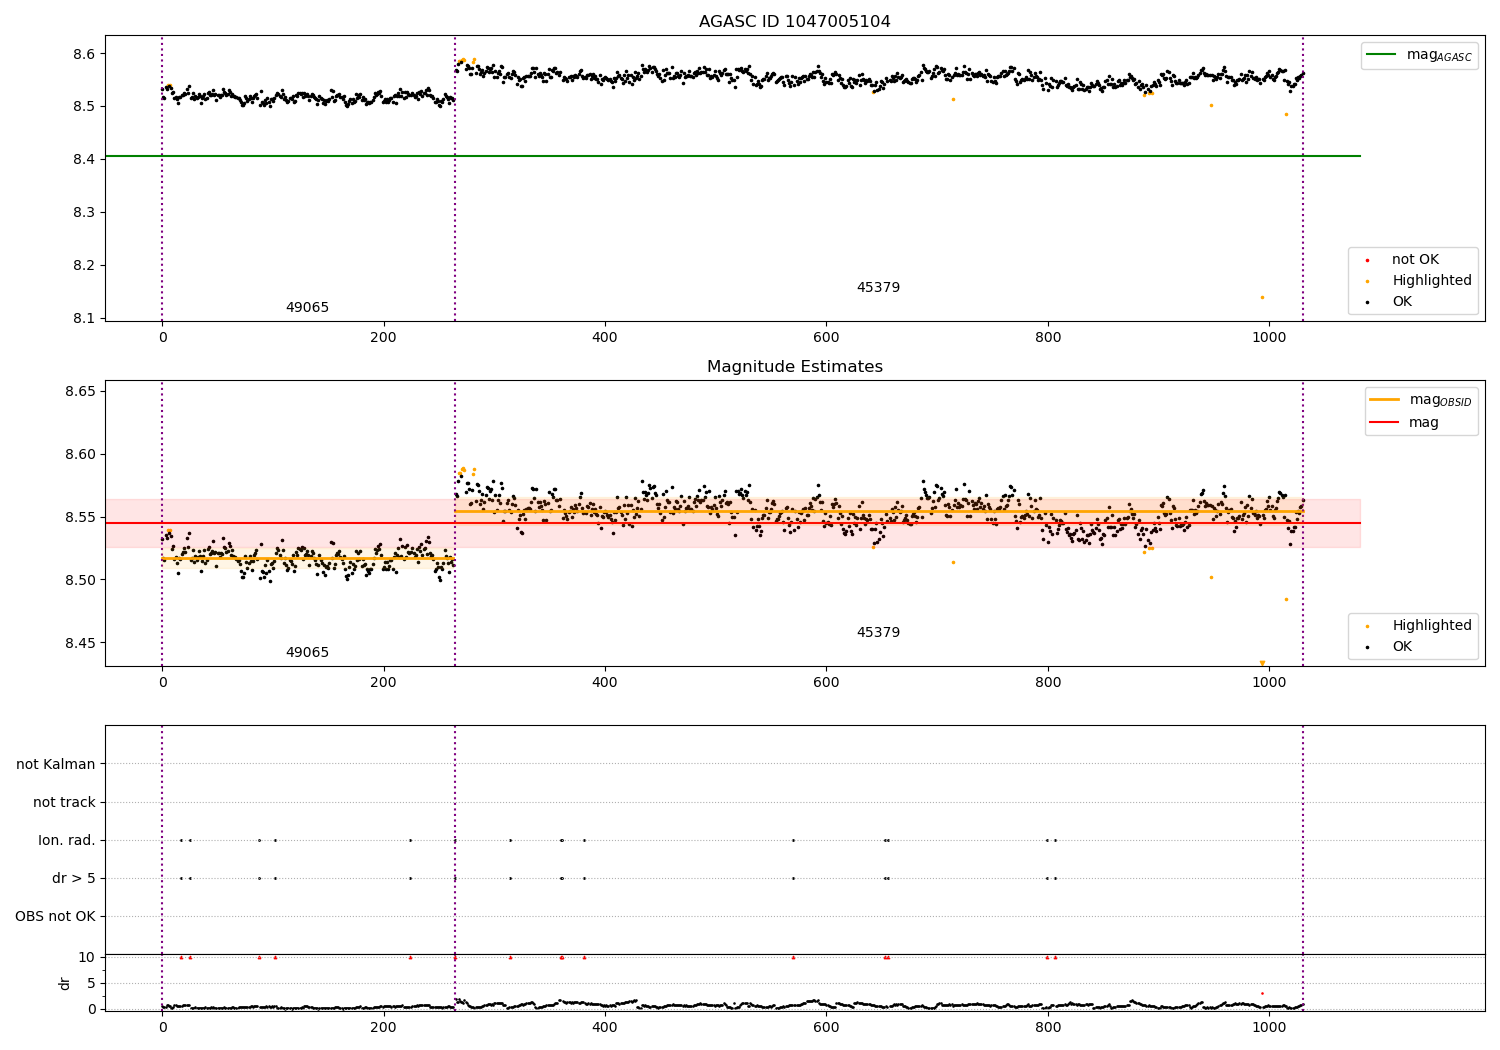Click obsid label "45379" in the top plot
This screenshot has width=1500, height=1050.
pos(878,288)
